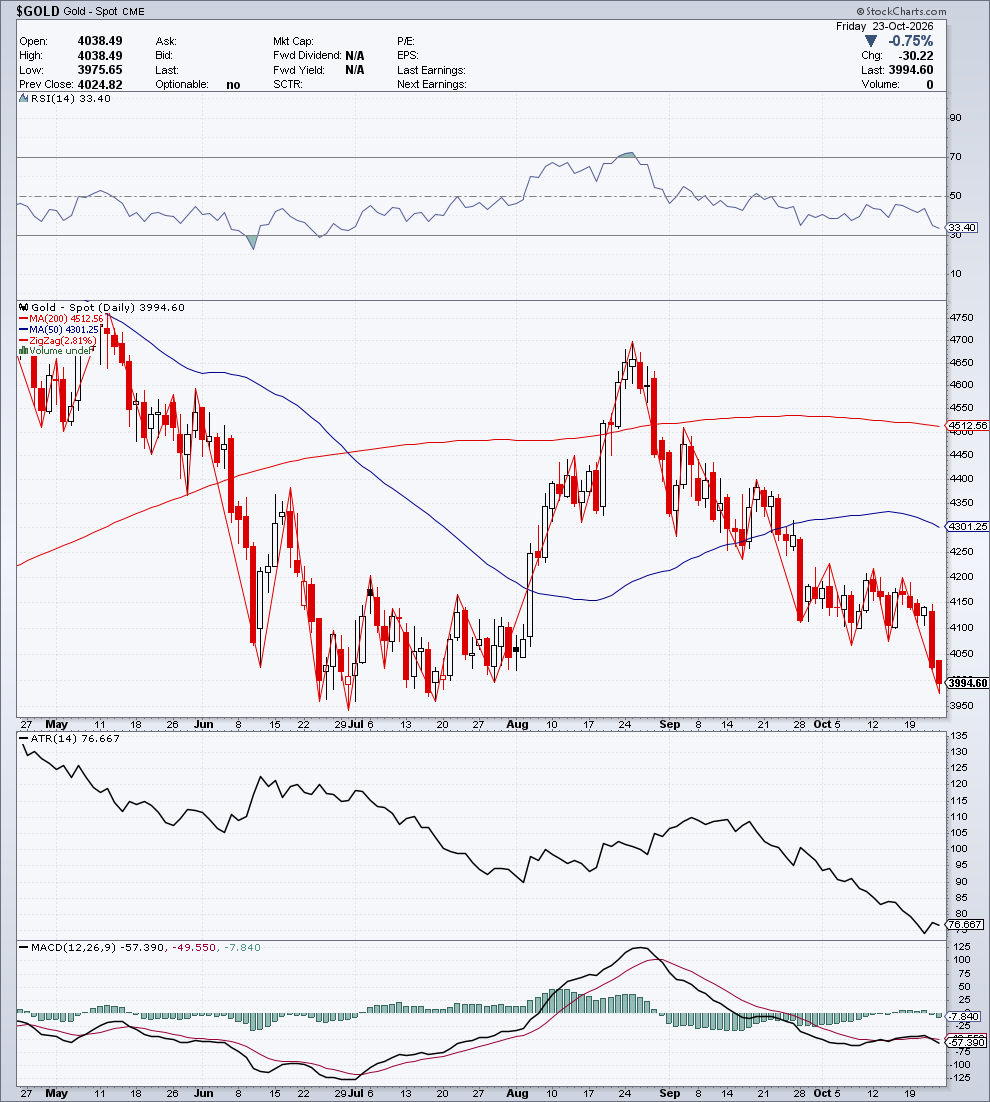Click the red line swatch beside ZigZag(2.81%)

[x=23, y=341]
